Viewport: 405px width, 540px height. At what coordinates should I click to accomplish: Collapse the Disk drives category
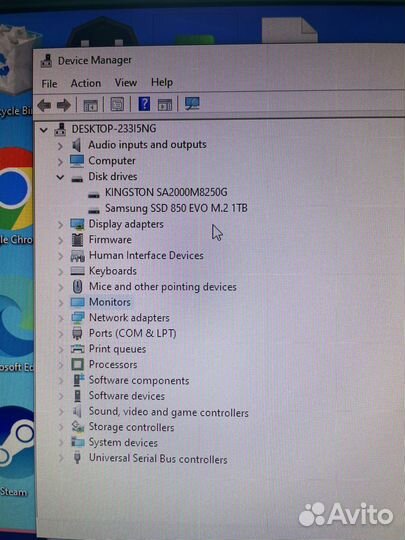pyautogui.click(x=60, y=177)
